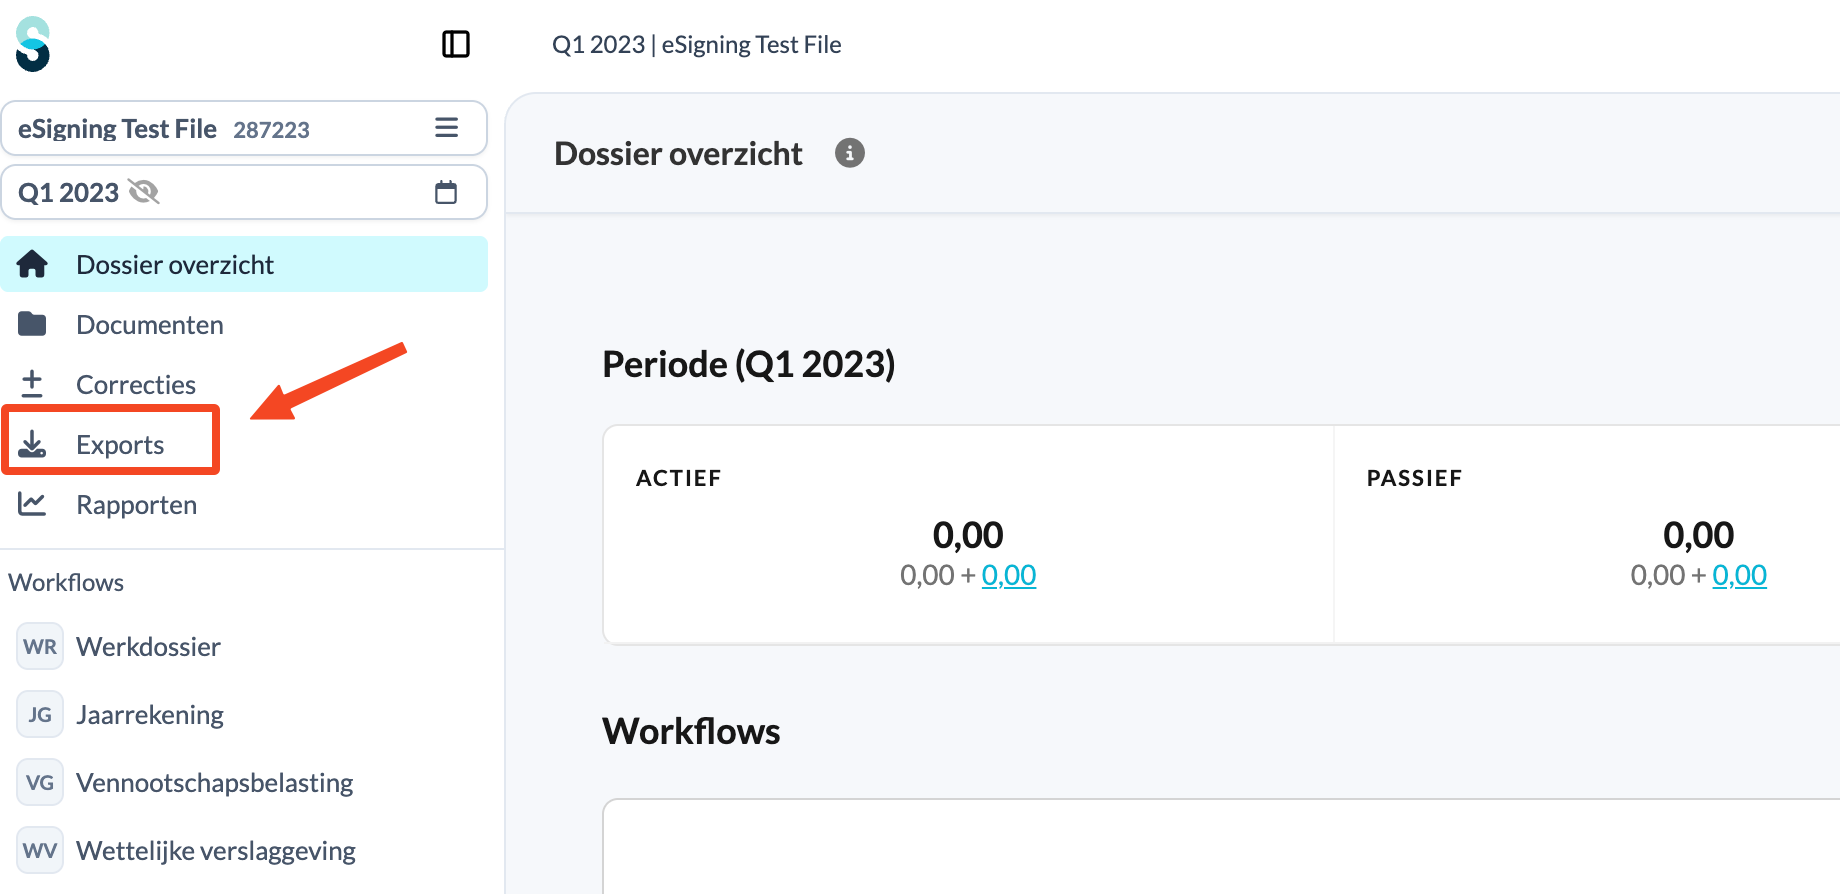Collapse the sidebar with panel toggle icon
The width and height of the screenshot is (1840, 894).
pos(456,44)
